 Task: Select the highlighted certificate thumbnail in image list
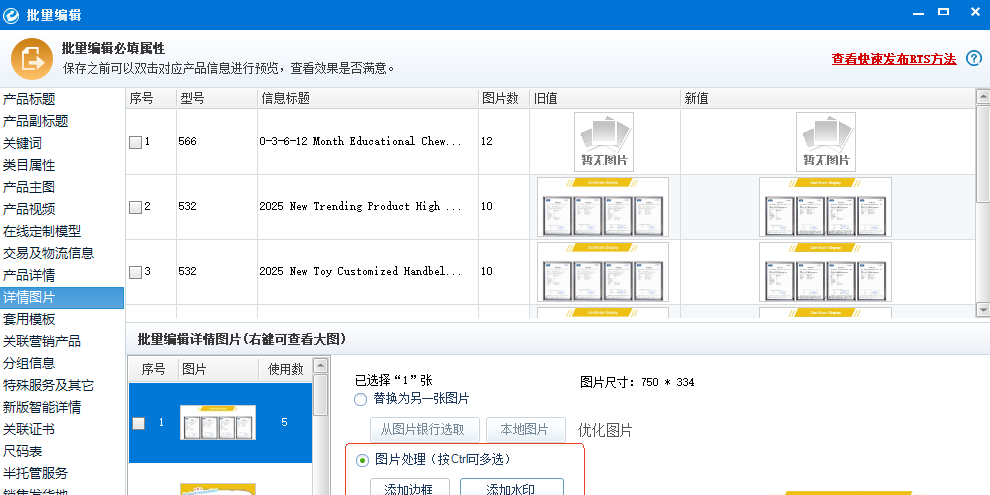[217, 423]
